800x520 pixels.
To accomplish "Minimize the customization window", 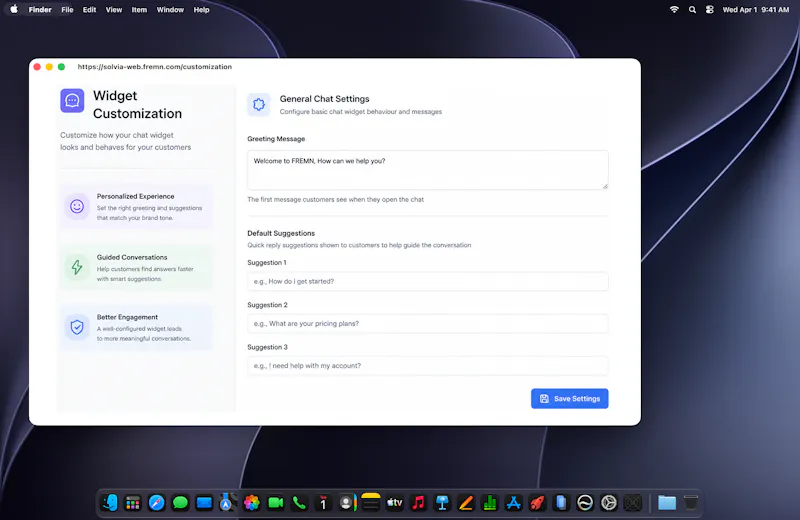I will click(x=49, y=67).
